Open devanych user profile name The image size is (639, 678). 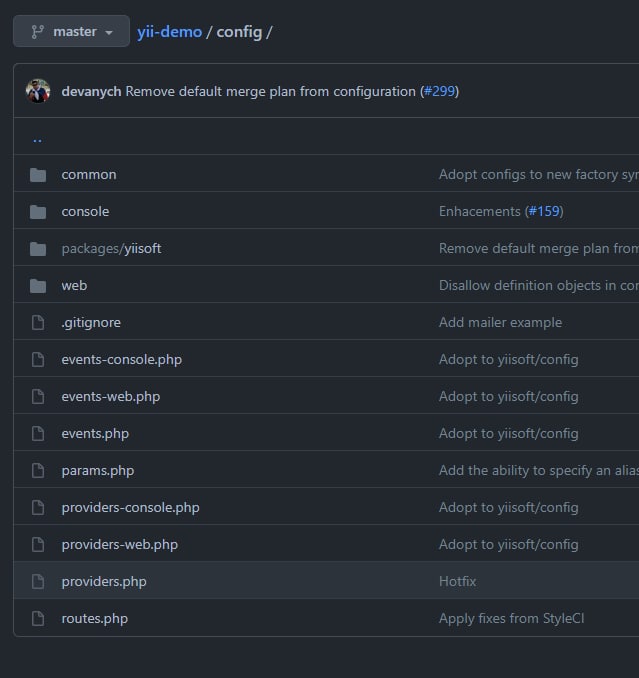point(91,92)
